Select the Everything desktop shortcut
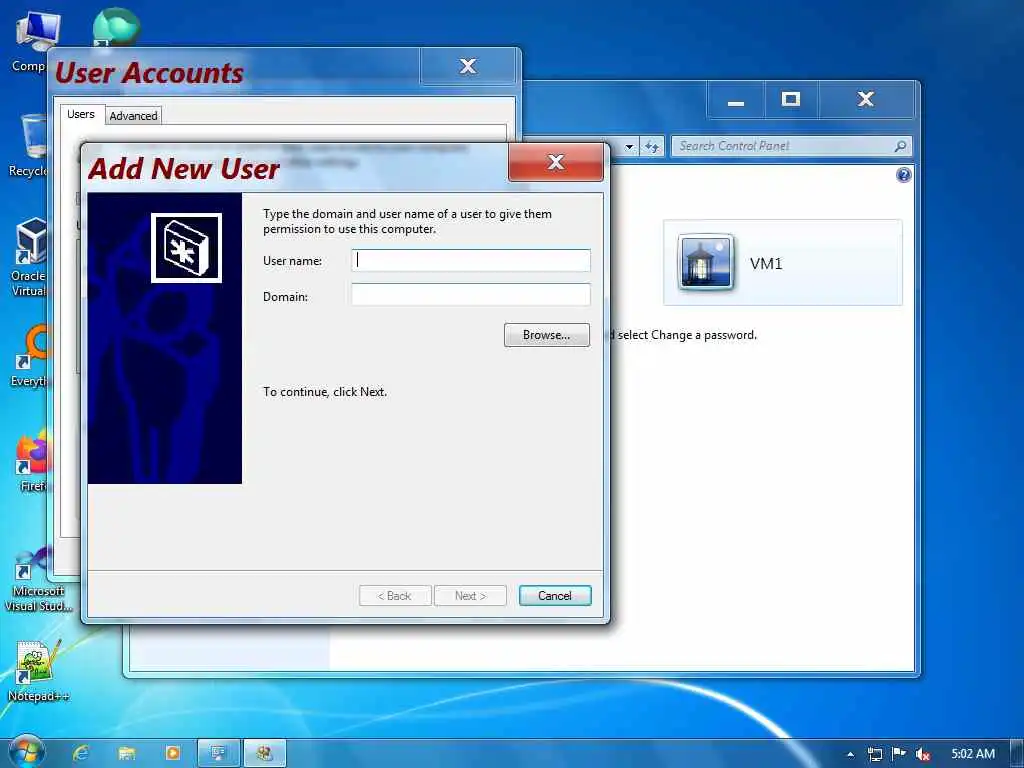Screen dimensions: 1024x768 pyautogui.click(x=31, y=356)
